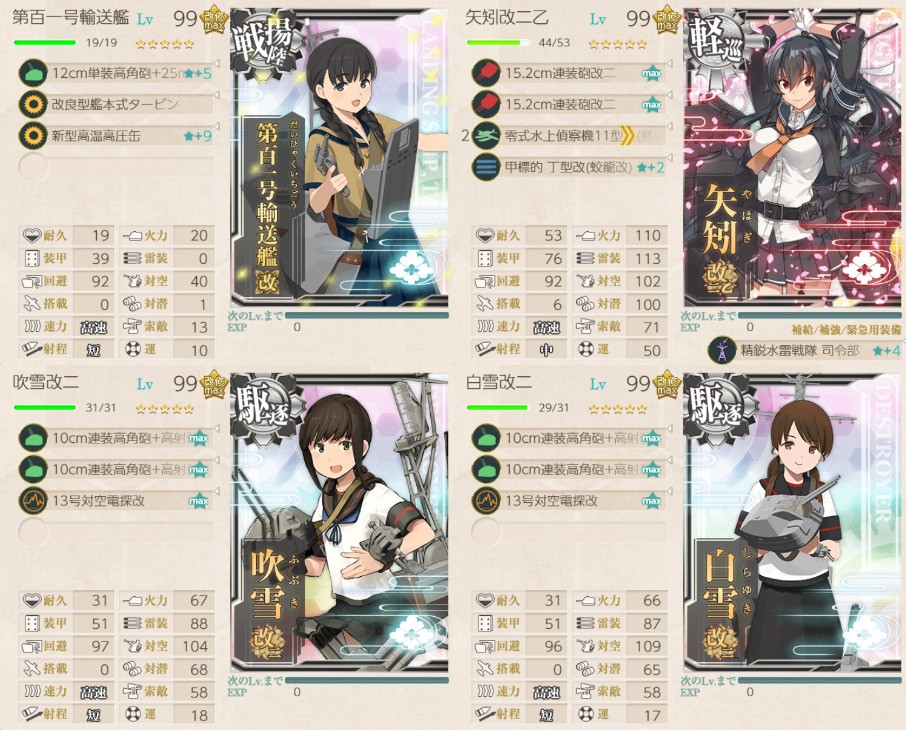Click Shirayuki's first 10cm high-angle gun icon
This screenshot has height=730, width=906.
486,438
